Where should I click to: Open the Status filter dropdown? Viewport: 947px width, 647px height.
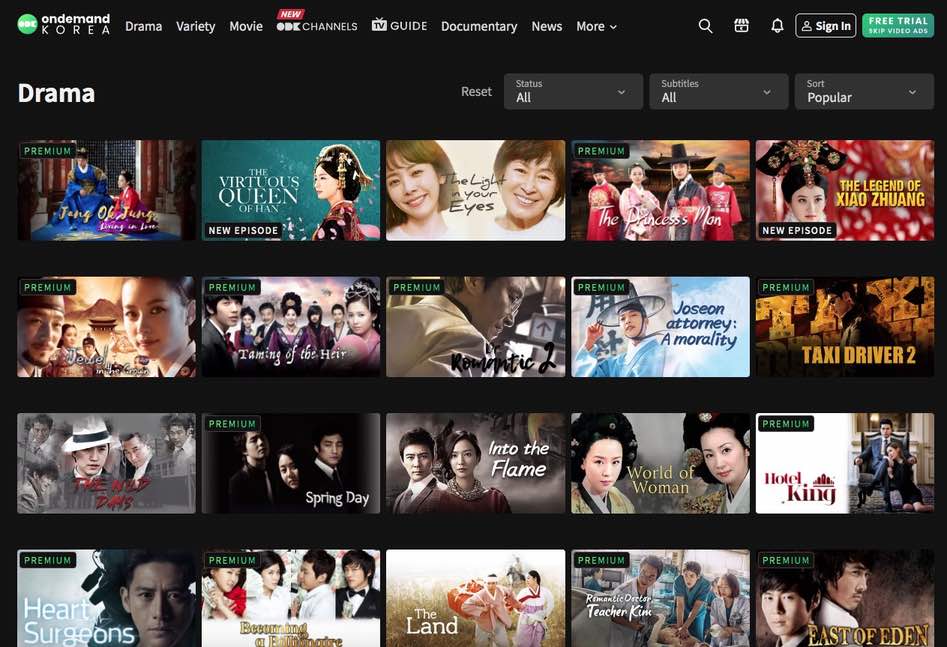[572, 91]
